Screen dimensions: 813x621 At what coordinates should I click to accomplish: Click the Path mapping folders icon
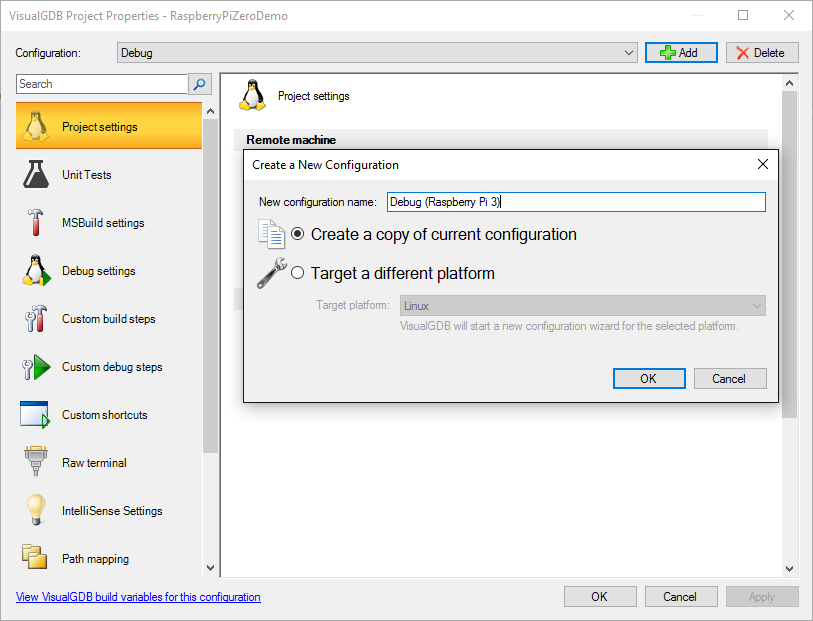(x=35, y=557)
